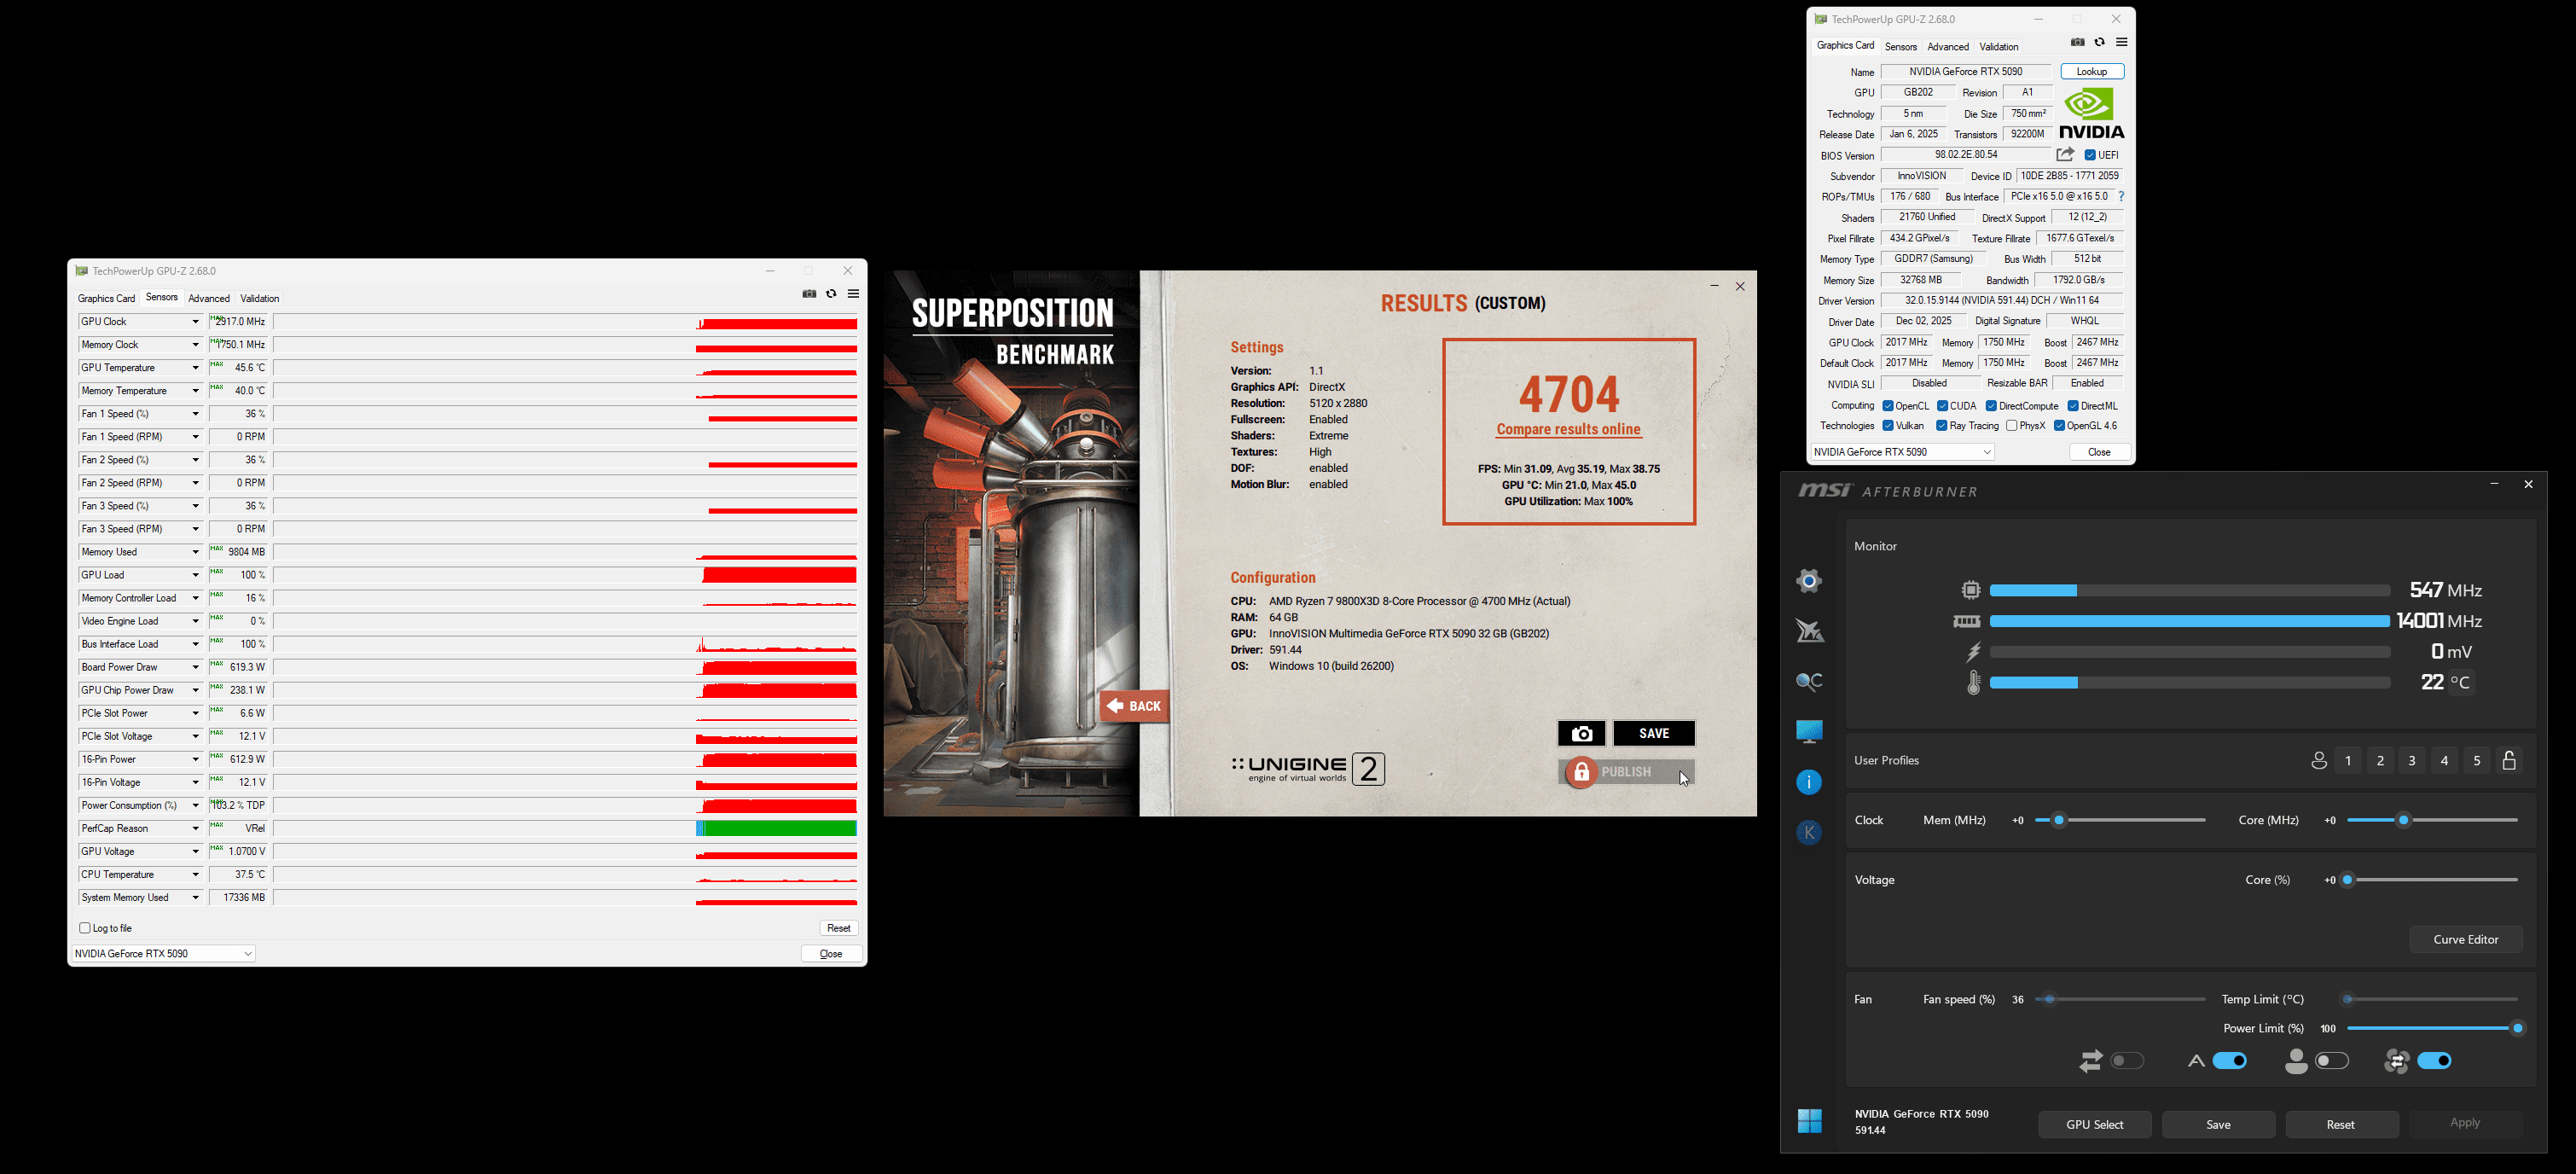This screenshot has width=2576, height=1174.
Task: Toggle the UEFI checkbox
Action: pos(2090,155)
